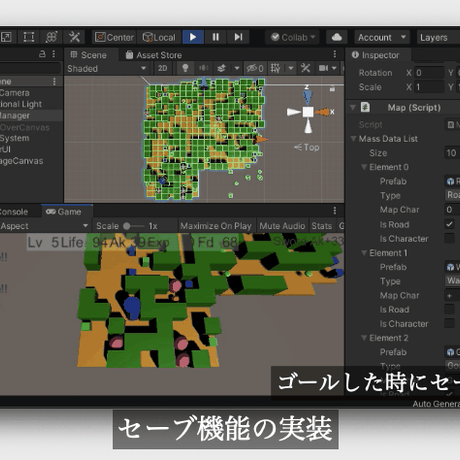Open Hierarchy panel kebab menu

pyautogui.click(x=54, y=54)
